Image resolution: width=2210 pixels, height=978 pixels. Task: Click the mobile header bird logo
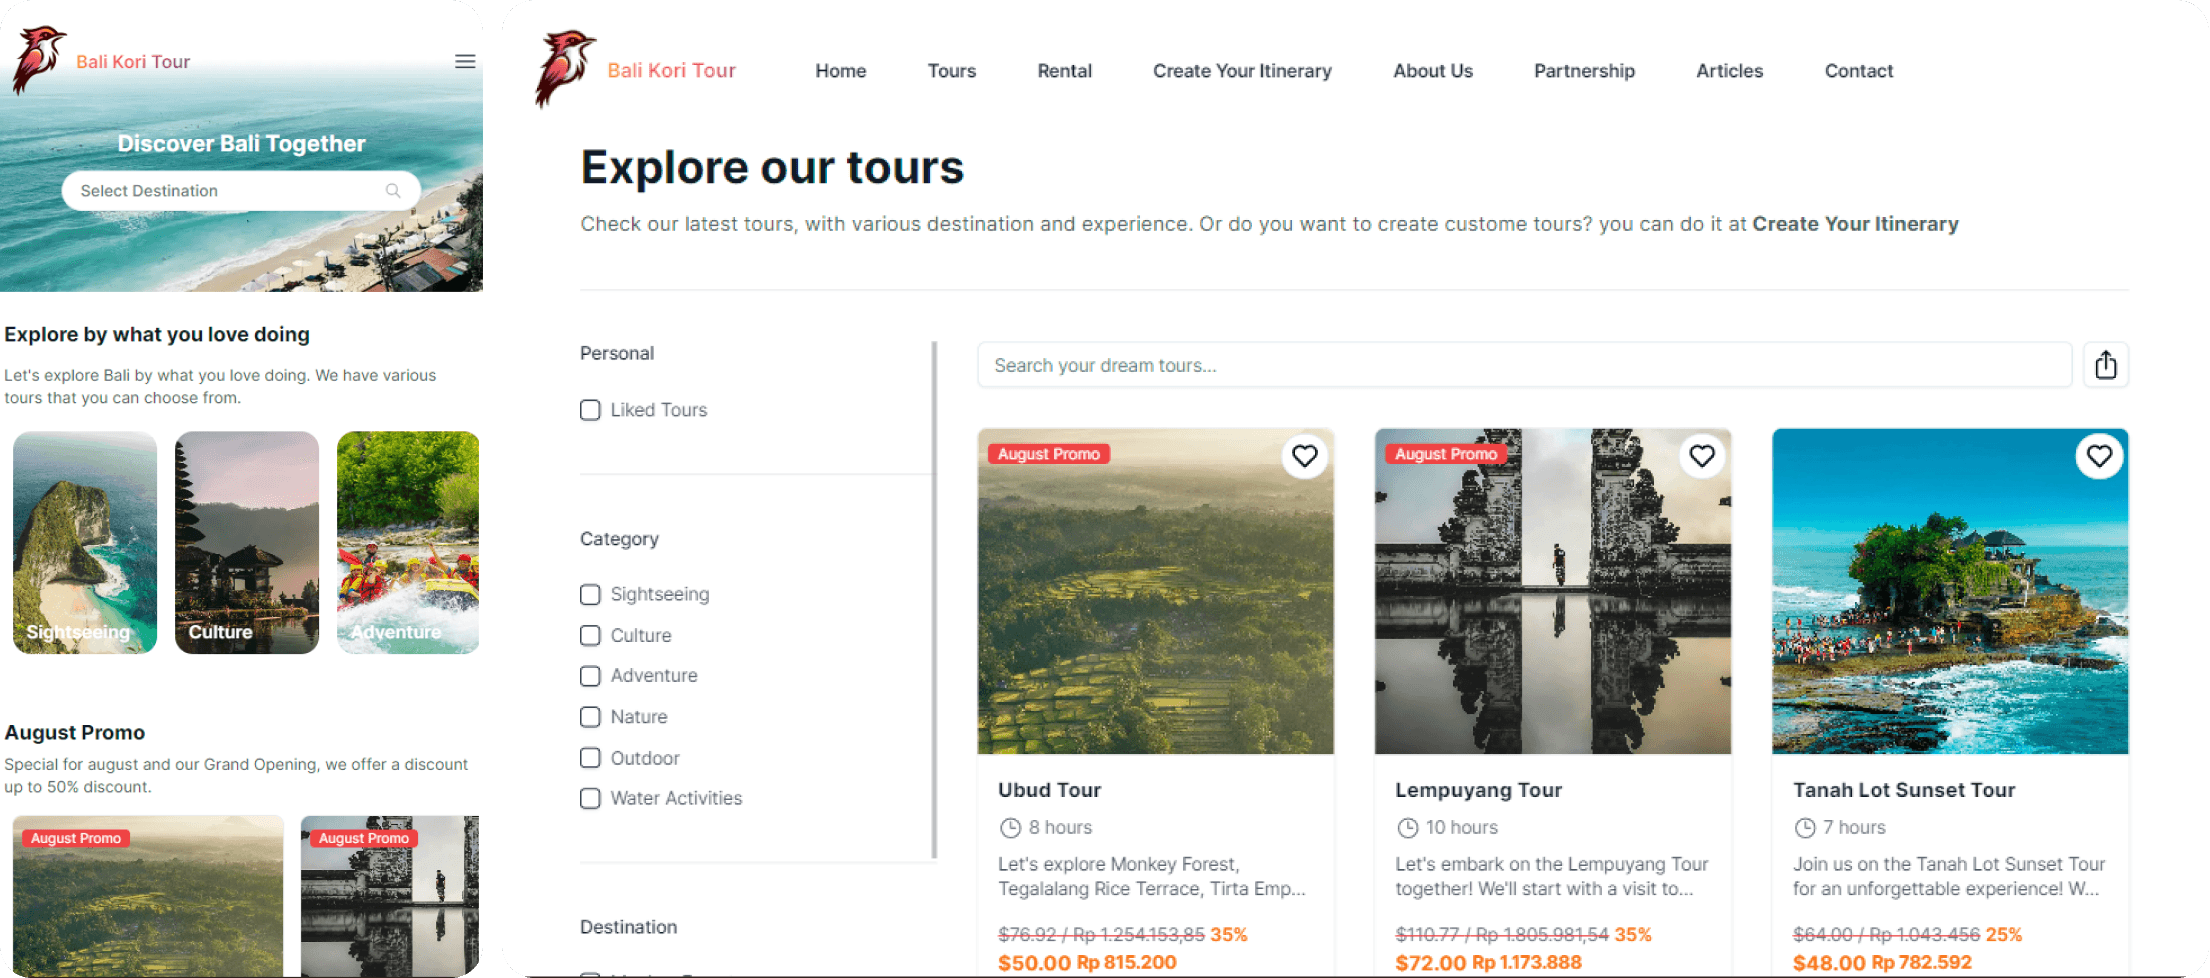pos(38,60)
